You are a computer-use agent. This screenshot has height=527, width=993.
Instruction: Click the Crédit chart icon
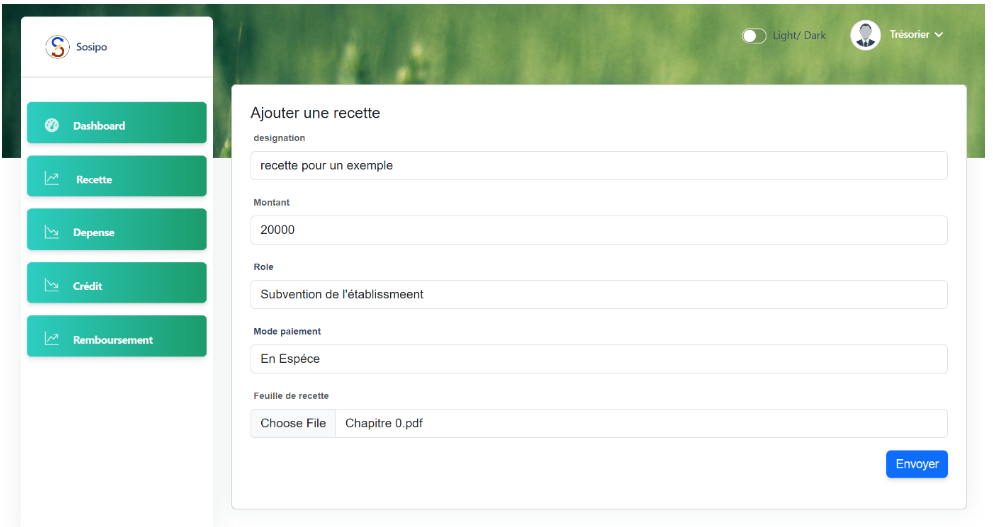tap(52, 286)
